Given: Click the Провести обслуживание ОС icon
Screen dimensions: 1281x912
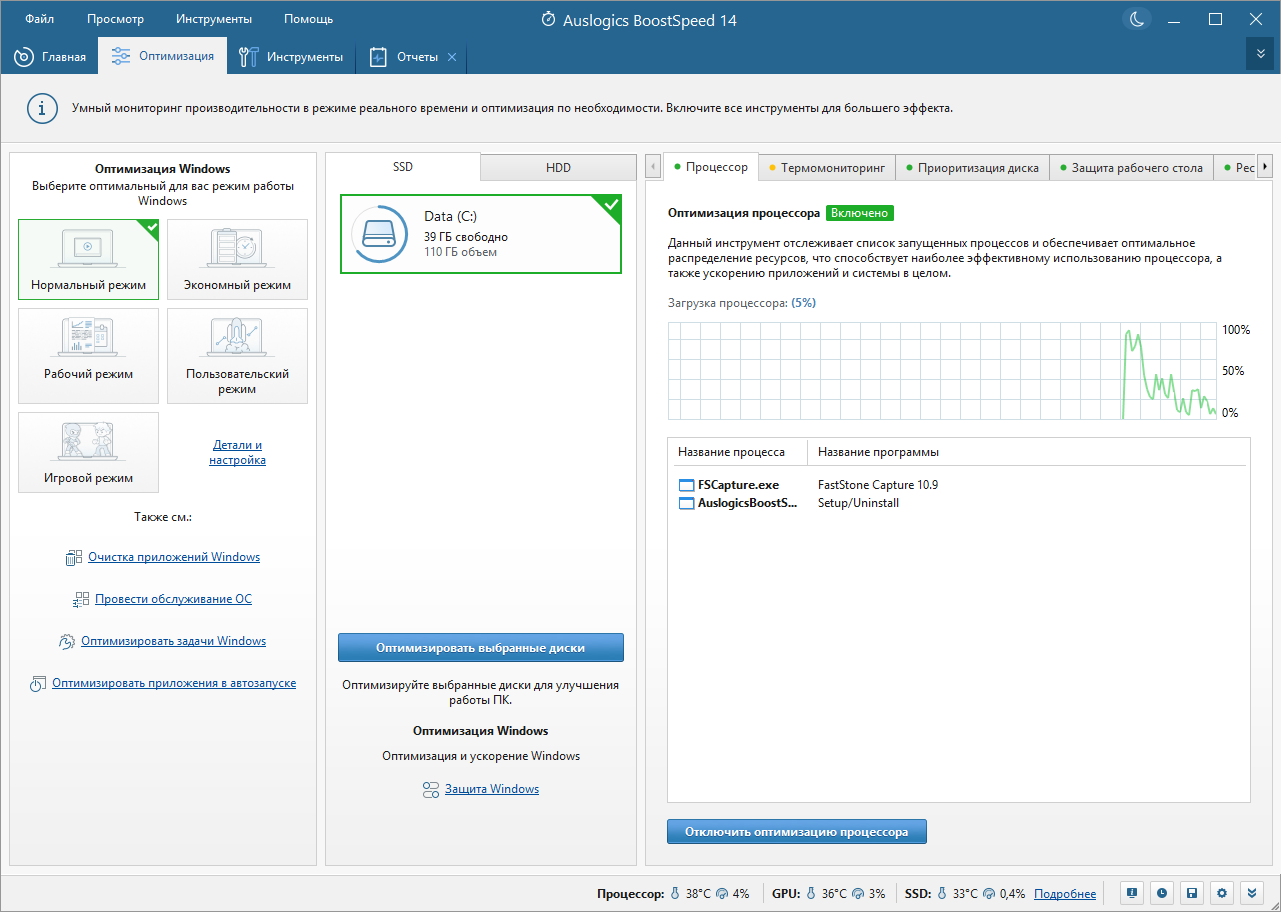Looking at the screenshot, I should click(81, 600).
